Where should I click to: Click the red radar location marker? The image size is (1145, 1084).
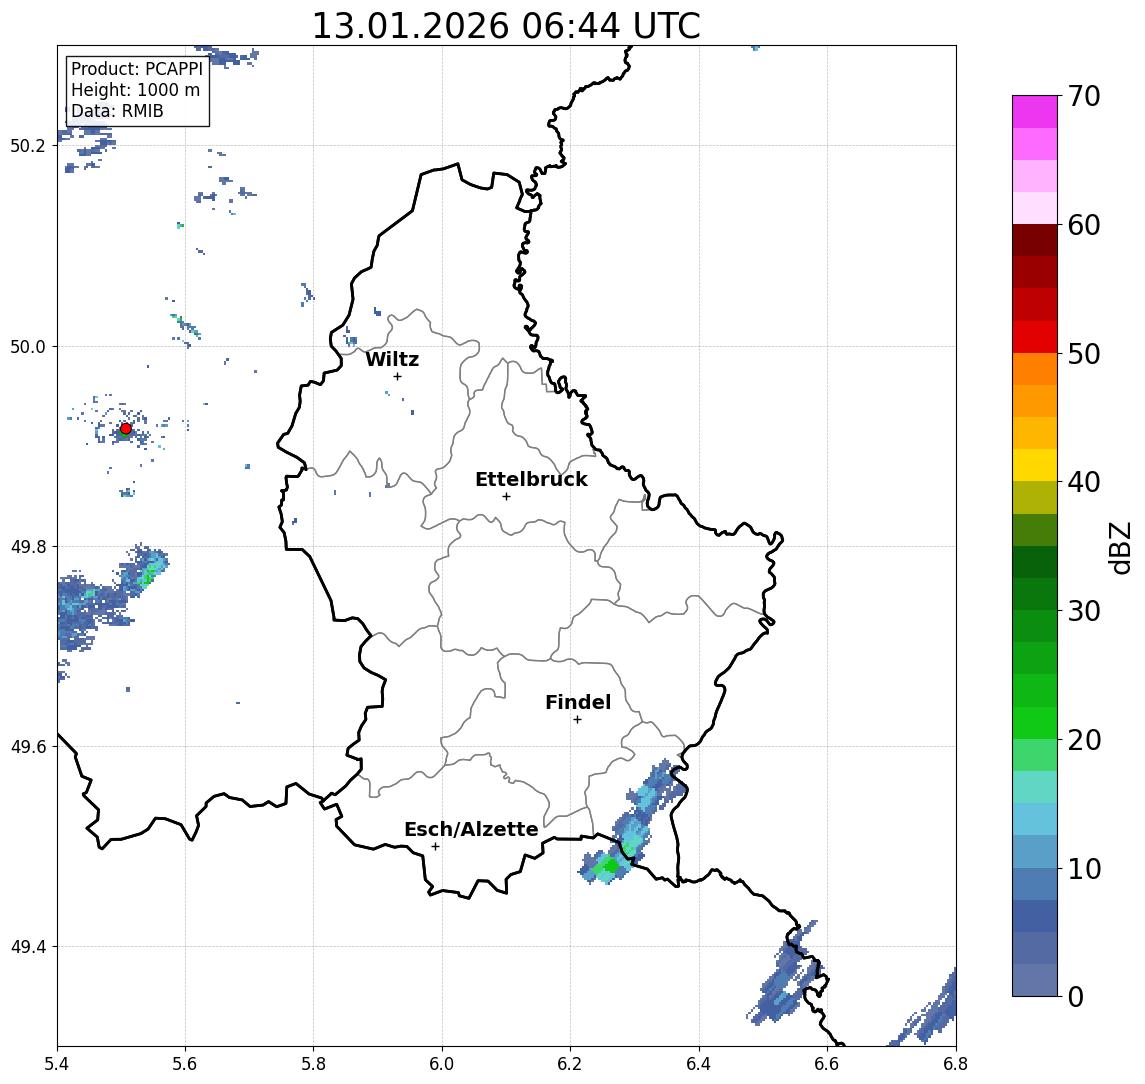tap(126, 429)
